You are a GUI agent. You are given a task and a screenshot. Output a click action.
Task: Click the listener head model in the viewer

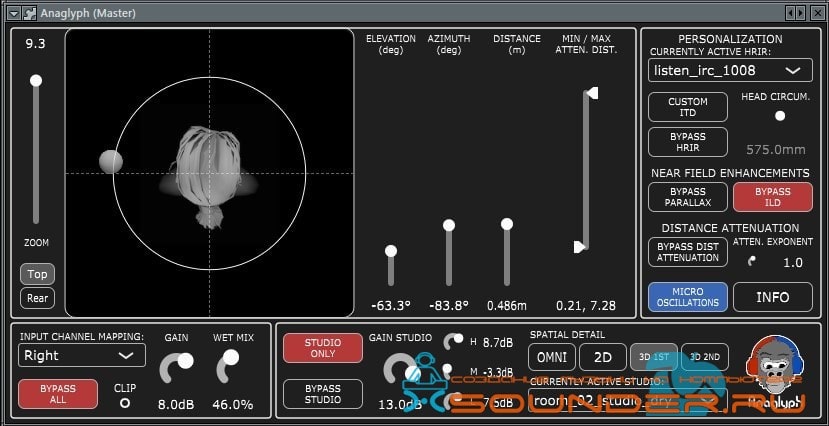point(209,177)
